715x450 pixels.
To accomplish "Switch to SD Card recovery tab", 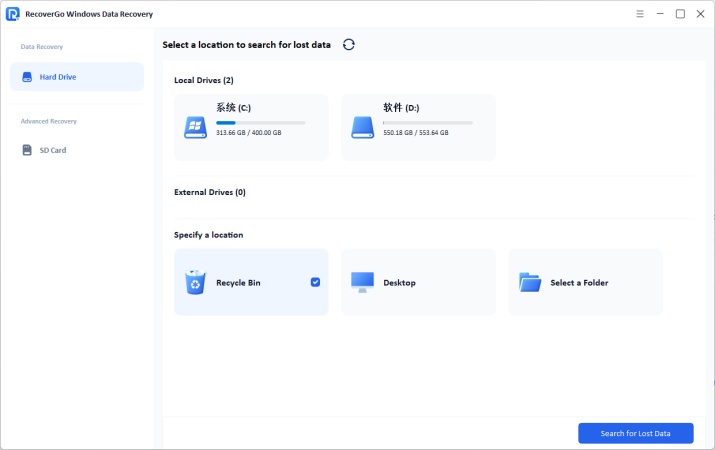I will click(x=77, y=150).
